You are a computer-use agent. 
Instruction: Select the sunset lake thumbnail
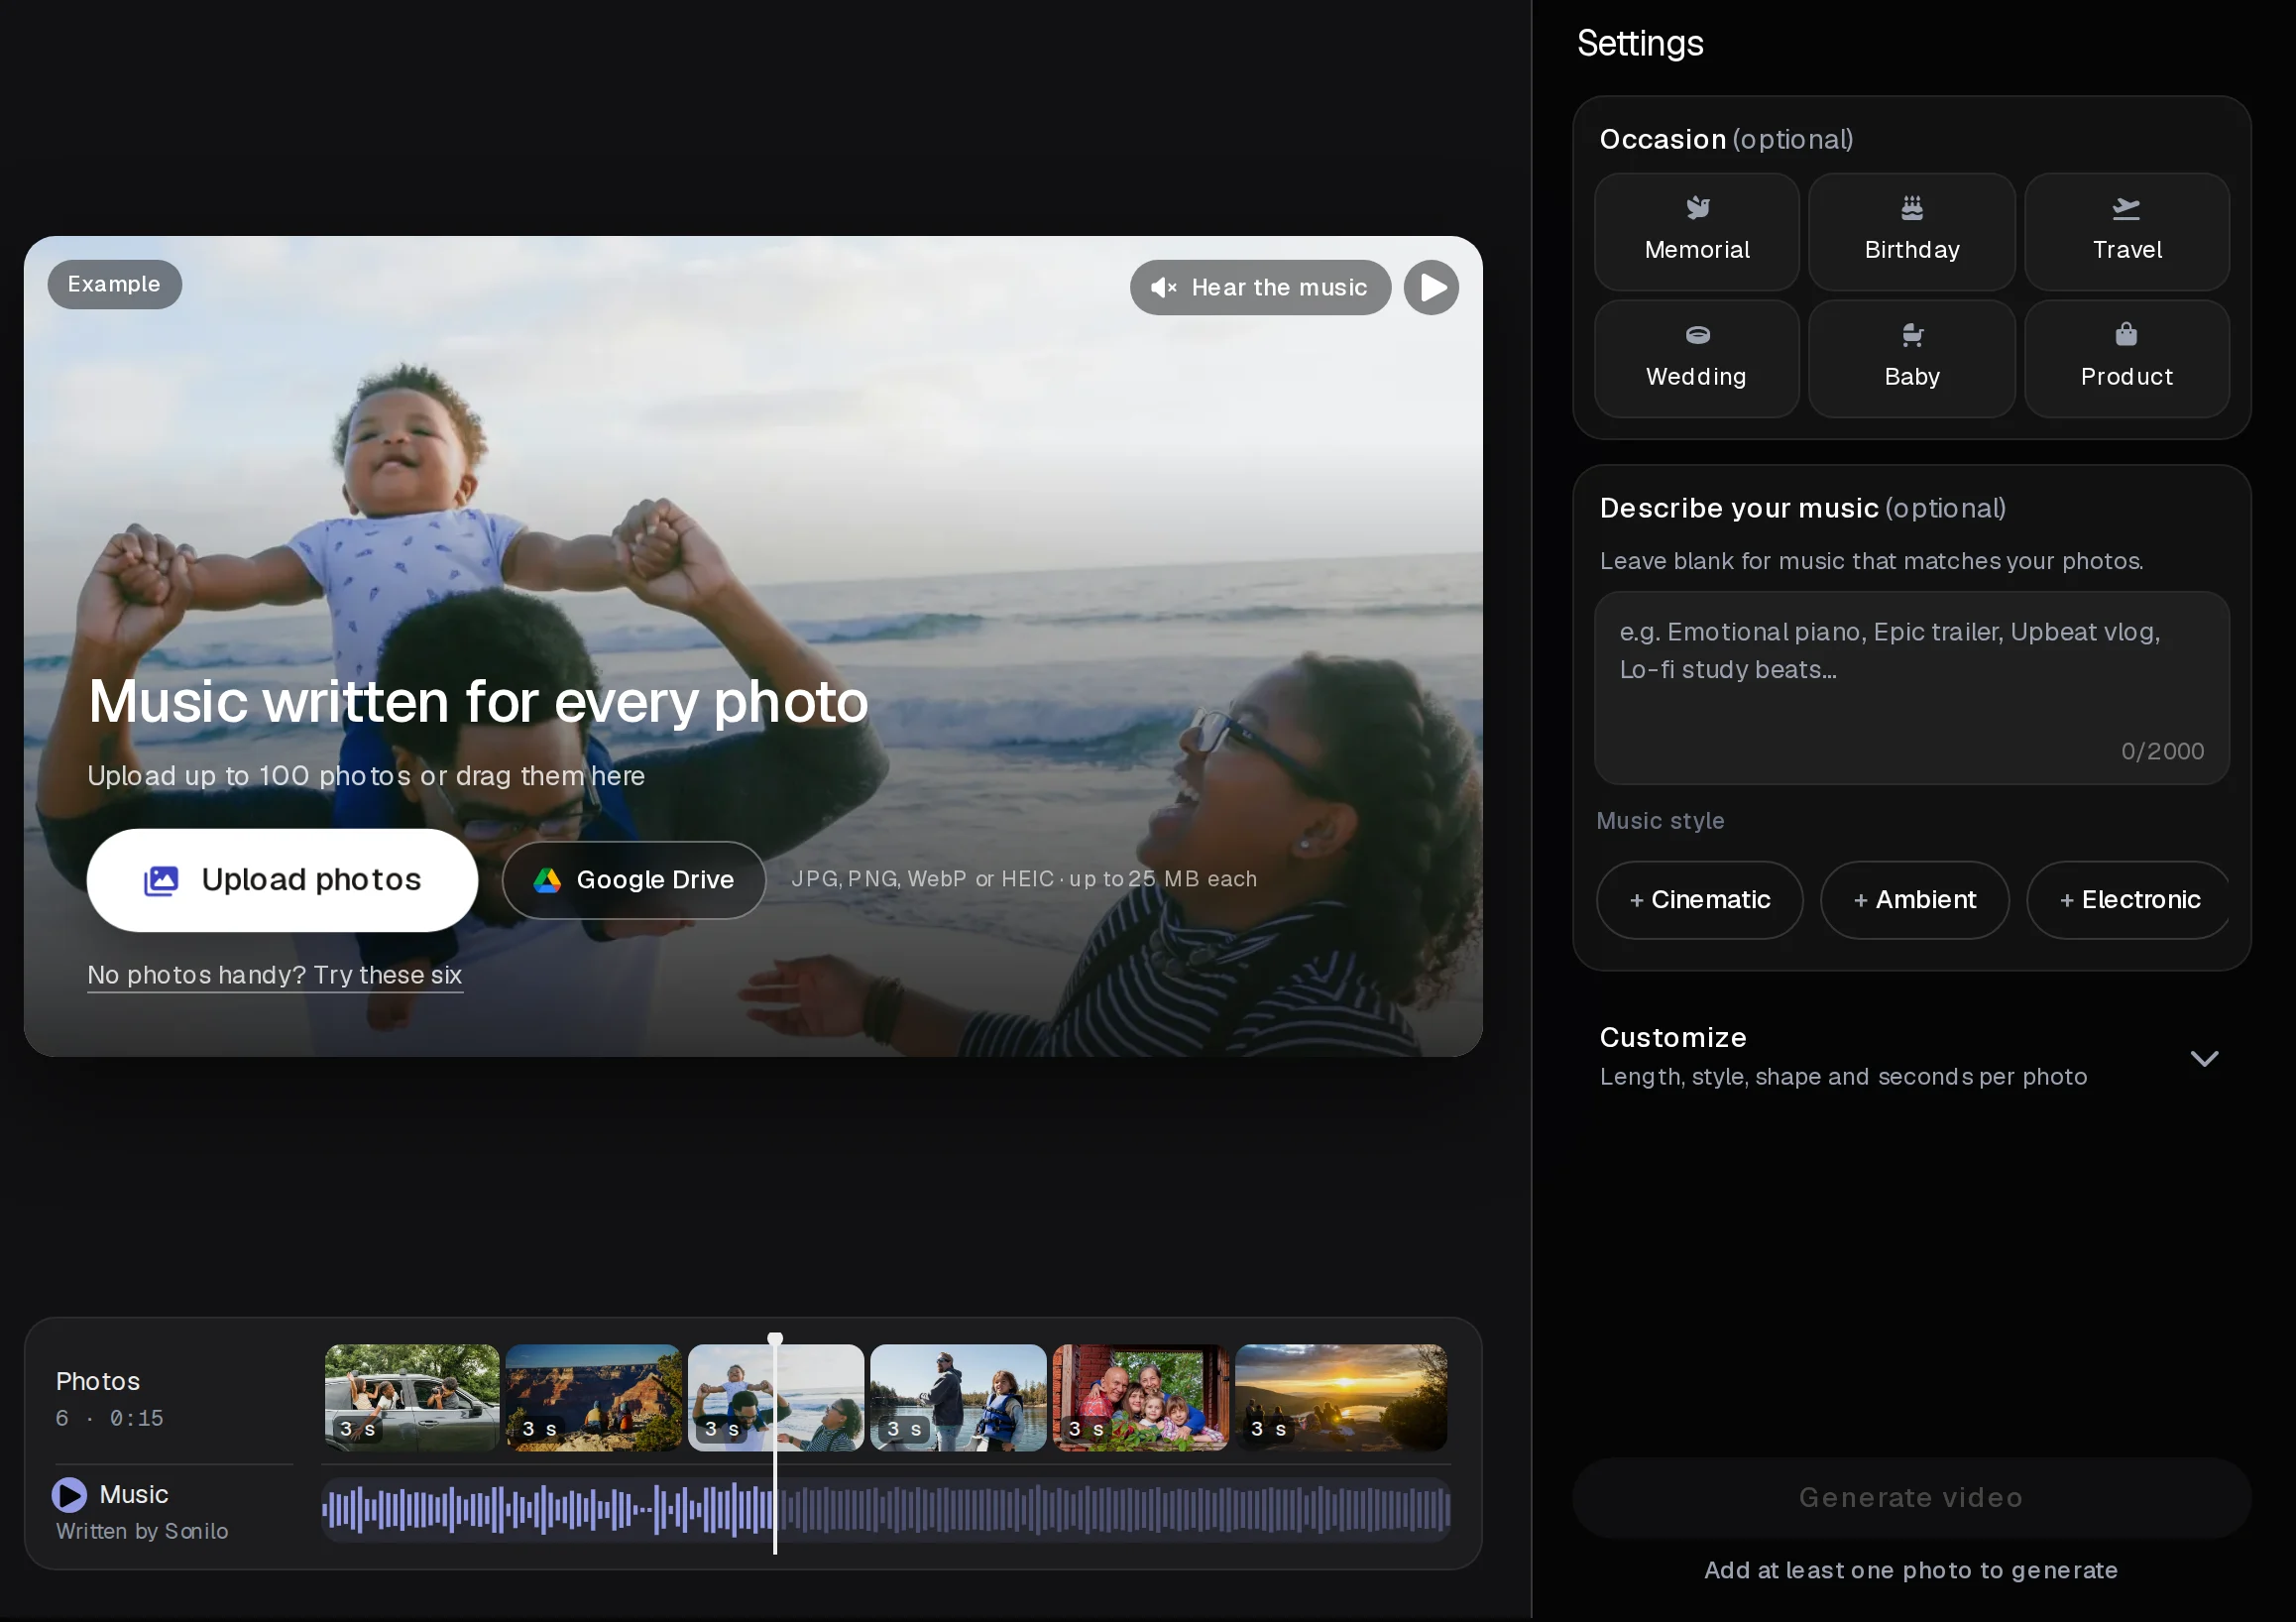[x=1341, y=1397]
